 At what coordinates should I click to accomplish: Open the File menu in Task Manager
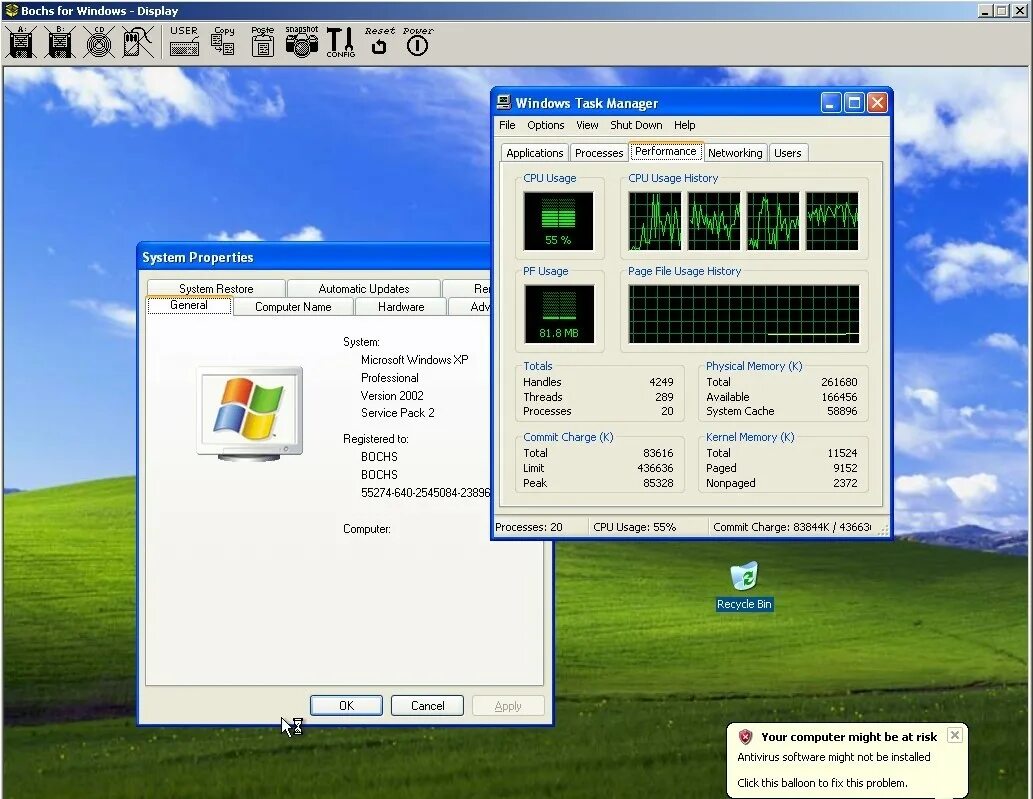click(x=507, y=125)
